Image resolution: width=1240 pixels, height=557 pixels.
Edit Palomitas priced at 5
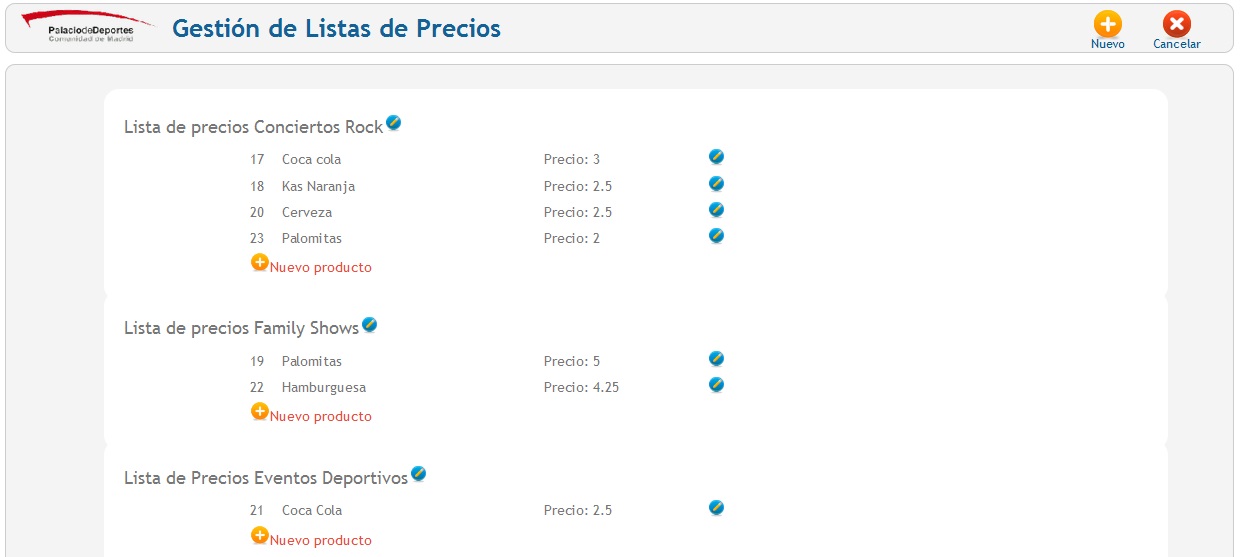[716, 359]
